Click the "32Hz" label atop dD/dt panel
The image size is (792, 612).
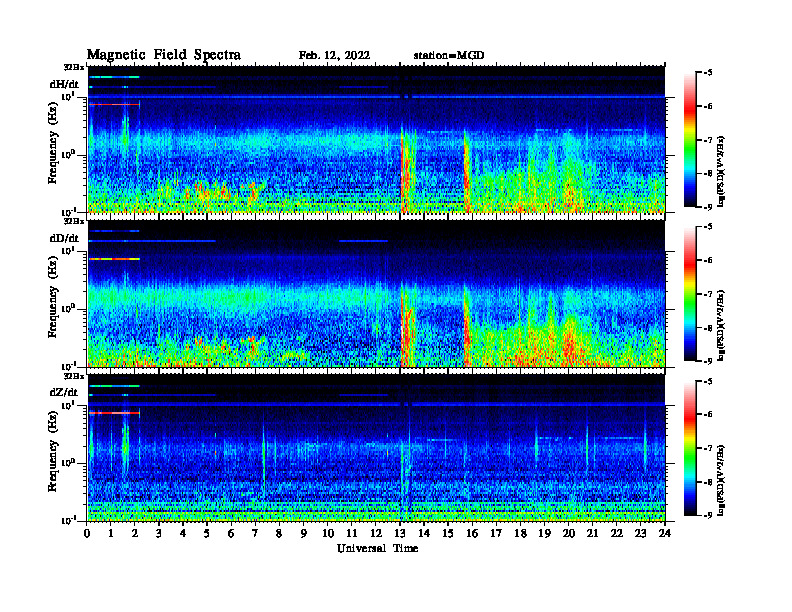coord(74,221)
